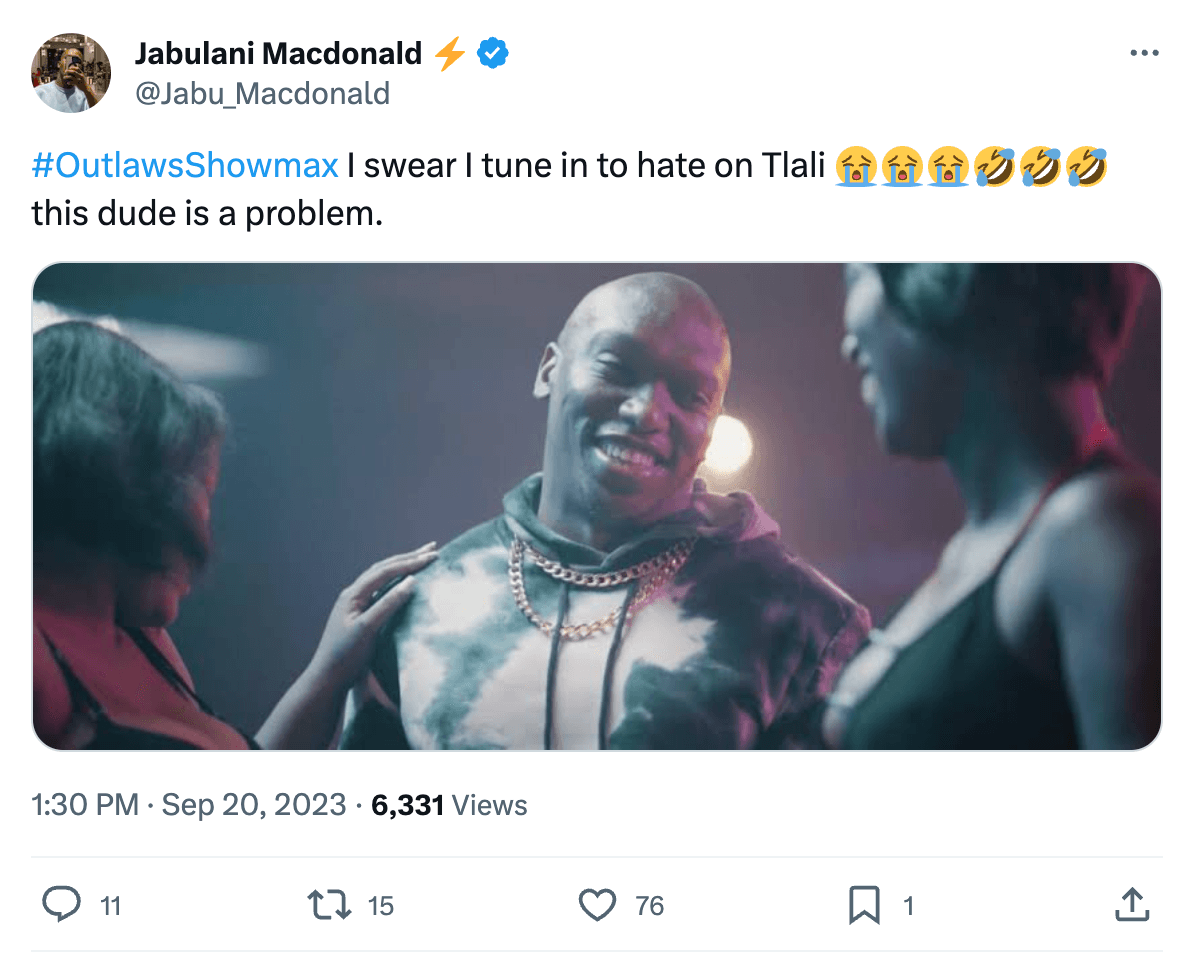Click the 6,331 Views count
1189x957 pixels.
(x=449, y=805)
